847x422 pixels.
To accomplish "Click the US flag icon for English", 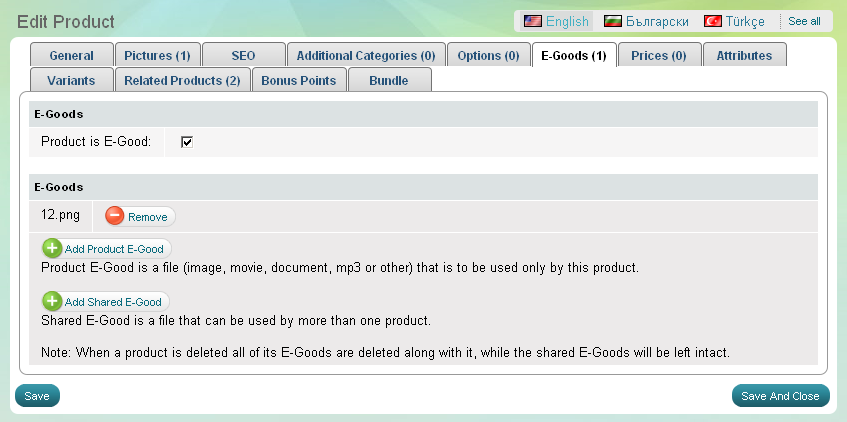I will (x=533, y=21).
